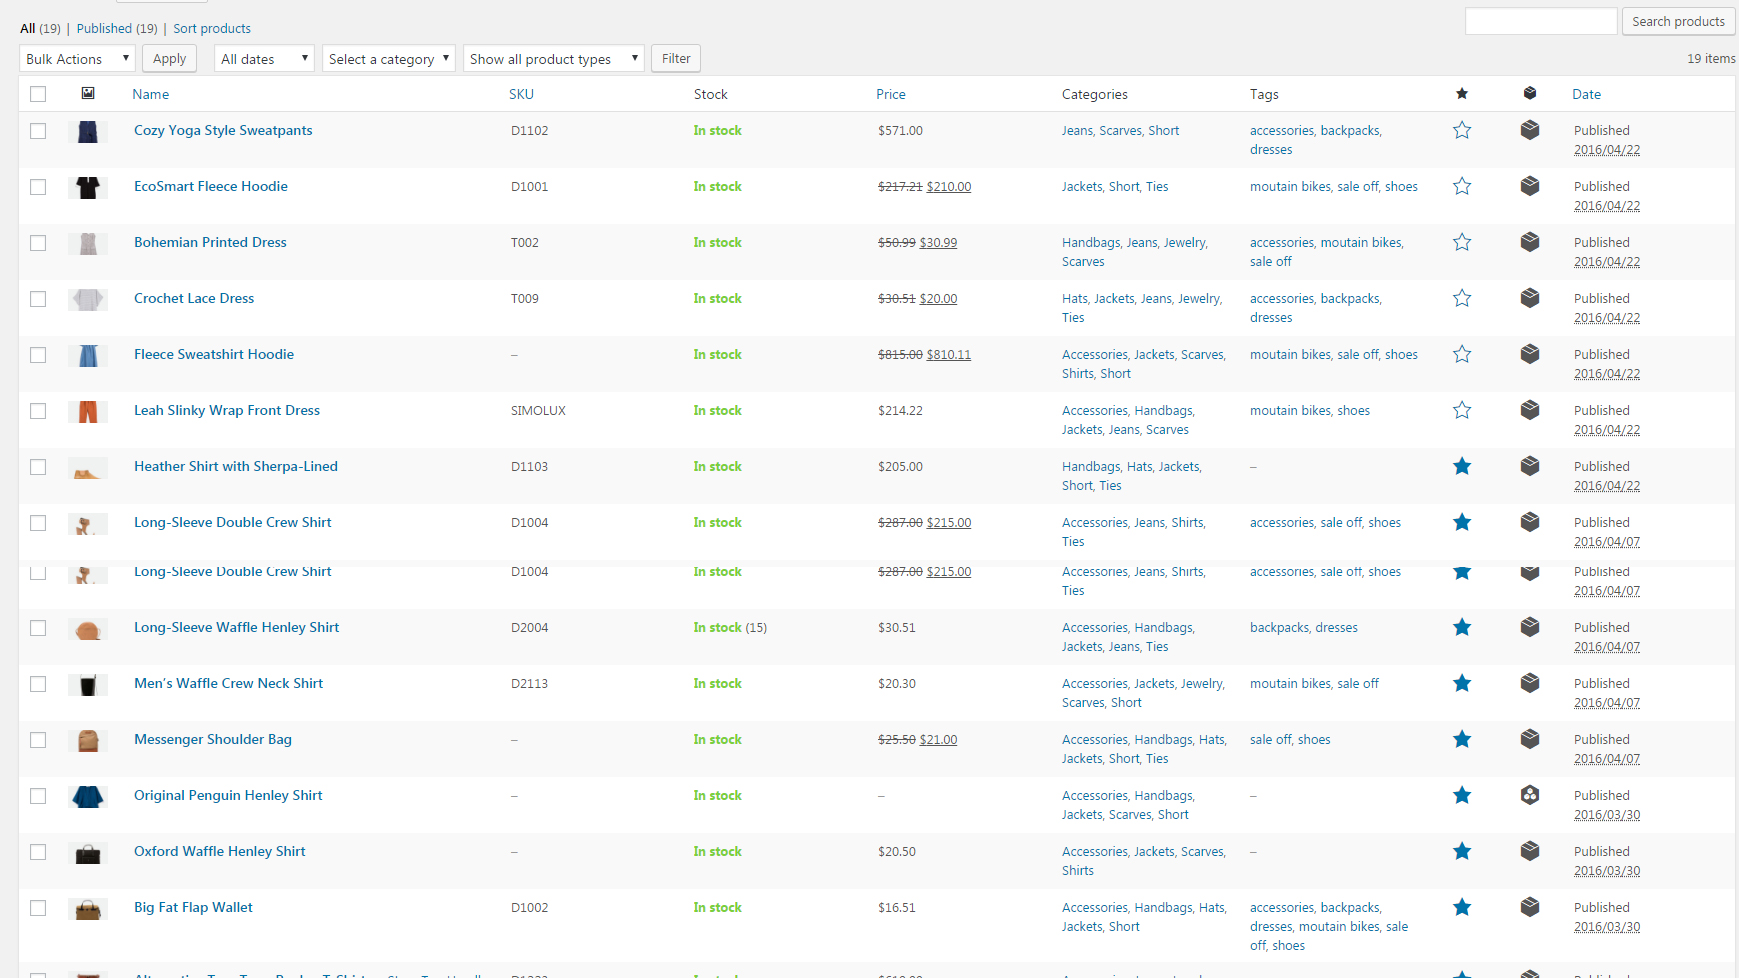The image size is (1739, 978).
Task: Open Leah Slinky Wrap Front Dress product
Action: pyautogui.click(x=227, y=410)
